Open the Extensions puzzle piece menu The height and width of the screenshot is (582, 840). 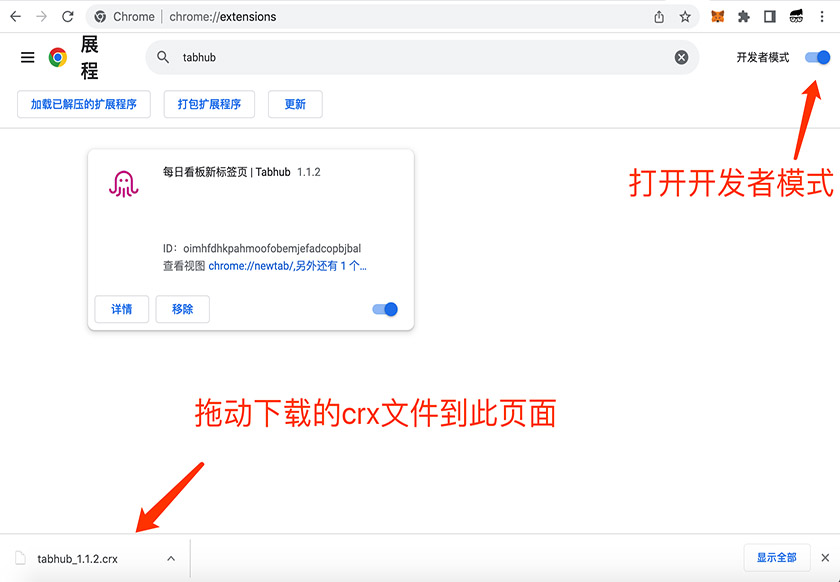(744, 17)
